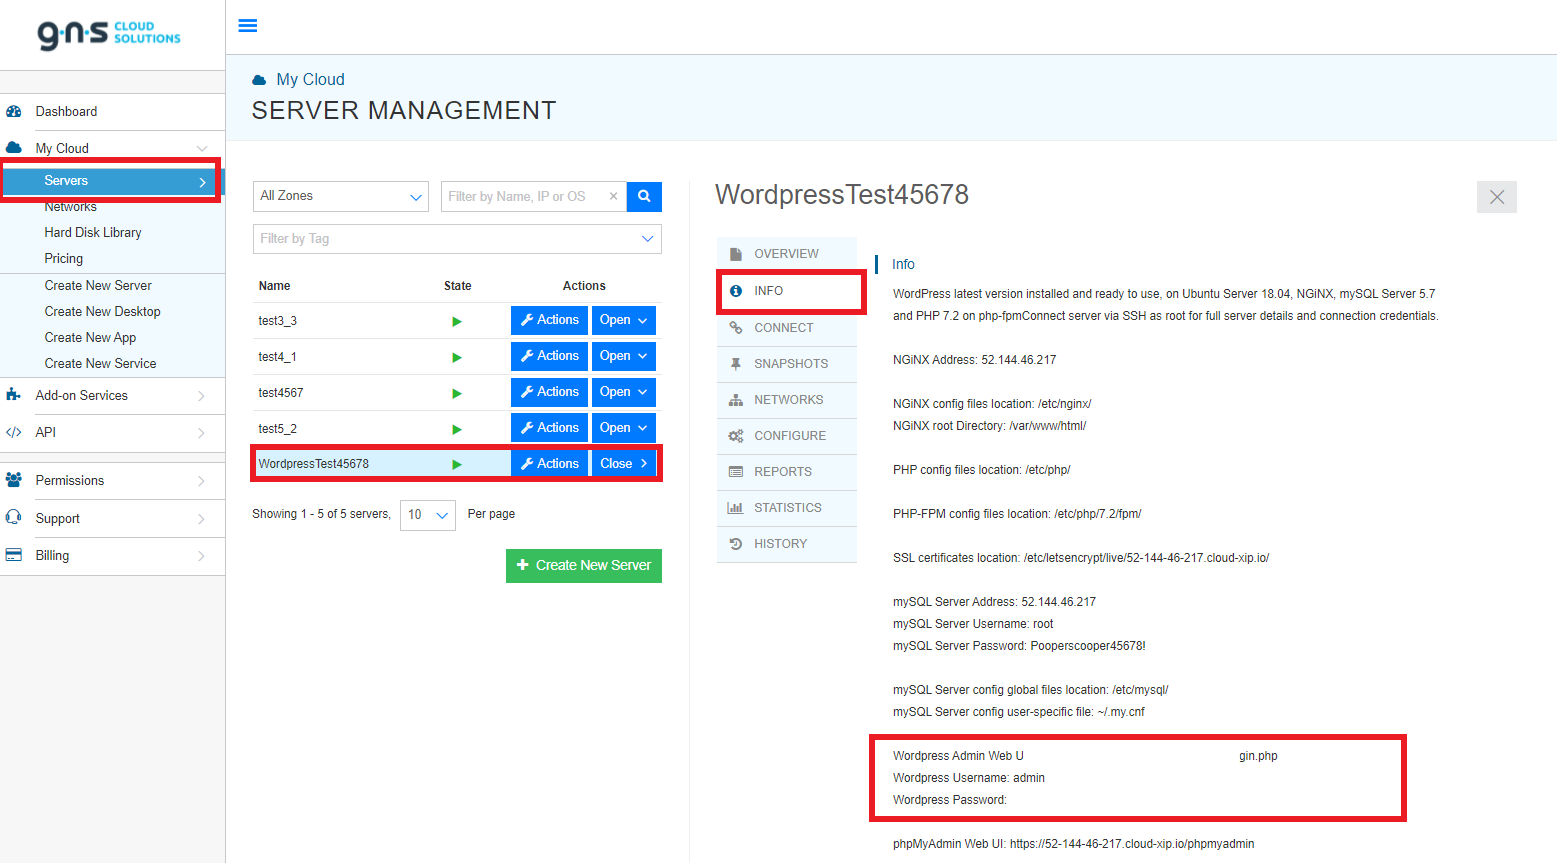This screenshot has width=1557, height=863.
Task: Switch to the Configure tab
Action: pyautogui.click(x=787, y=436)
